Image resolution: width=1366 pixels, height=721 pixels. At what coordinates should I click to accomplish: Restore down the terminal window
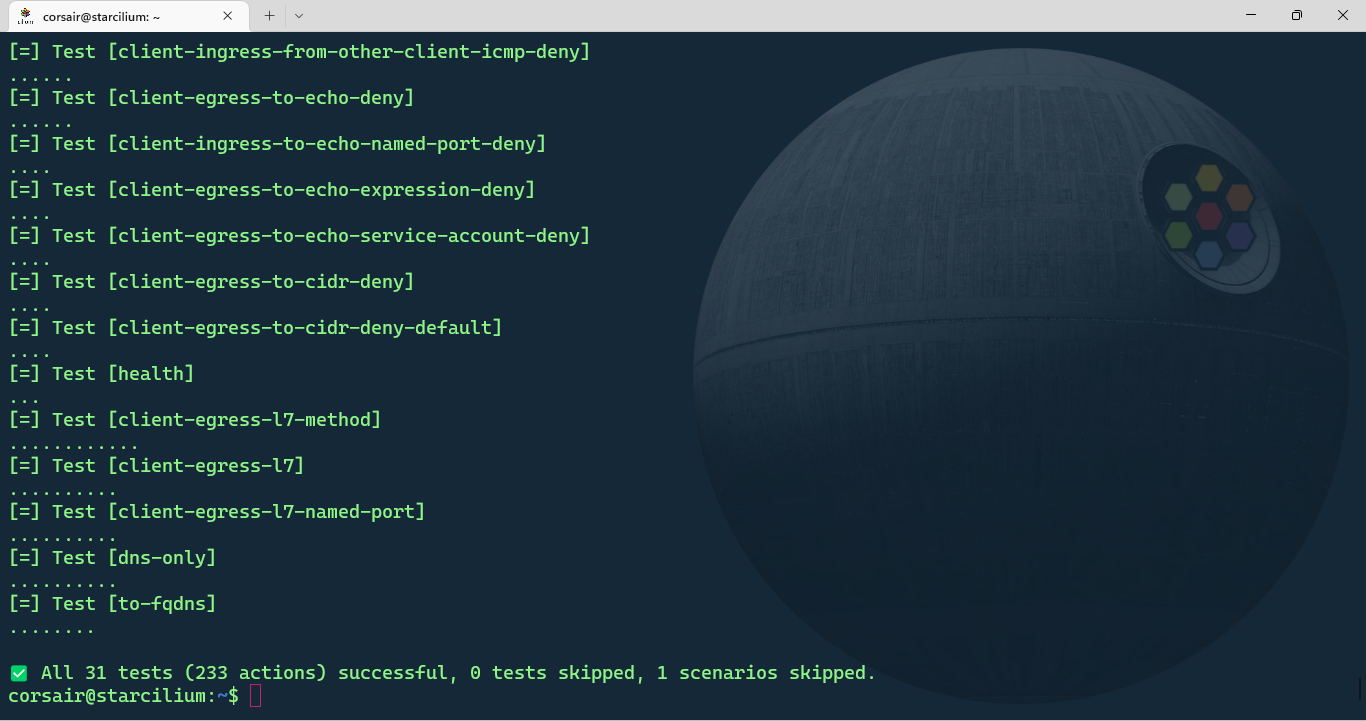click(1296, 15)
